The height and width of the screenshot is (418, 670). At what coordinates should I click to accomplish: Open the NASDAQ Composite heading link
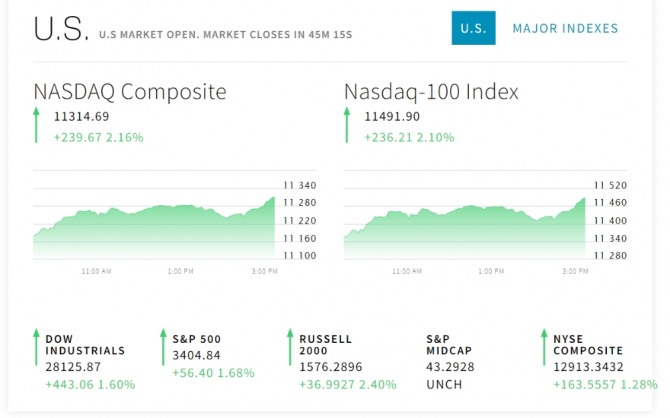click(x=130, y=92)
